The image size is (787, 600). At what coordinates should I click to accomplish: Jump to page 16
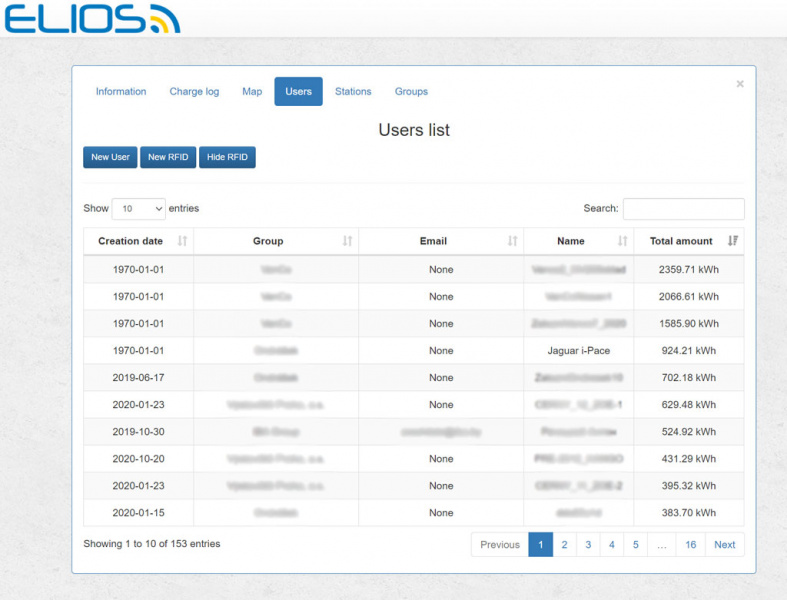point(691,545)
